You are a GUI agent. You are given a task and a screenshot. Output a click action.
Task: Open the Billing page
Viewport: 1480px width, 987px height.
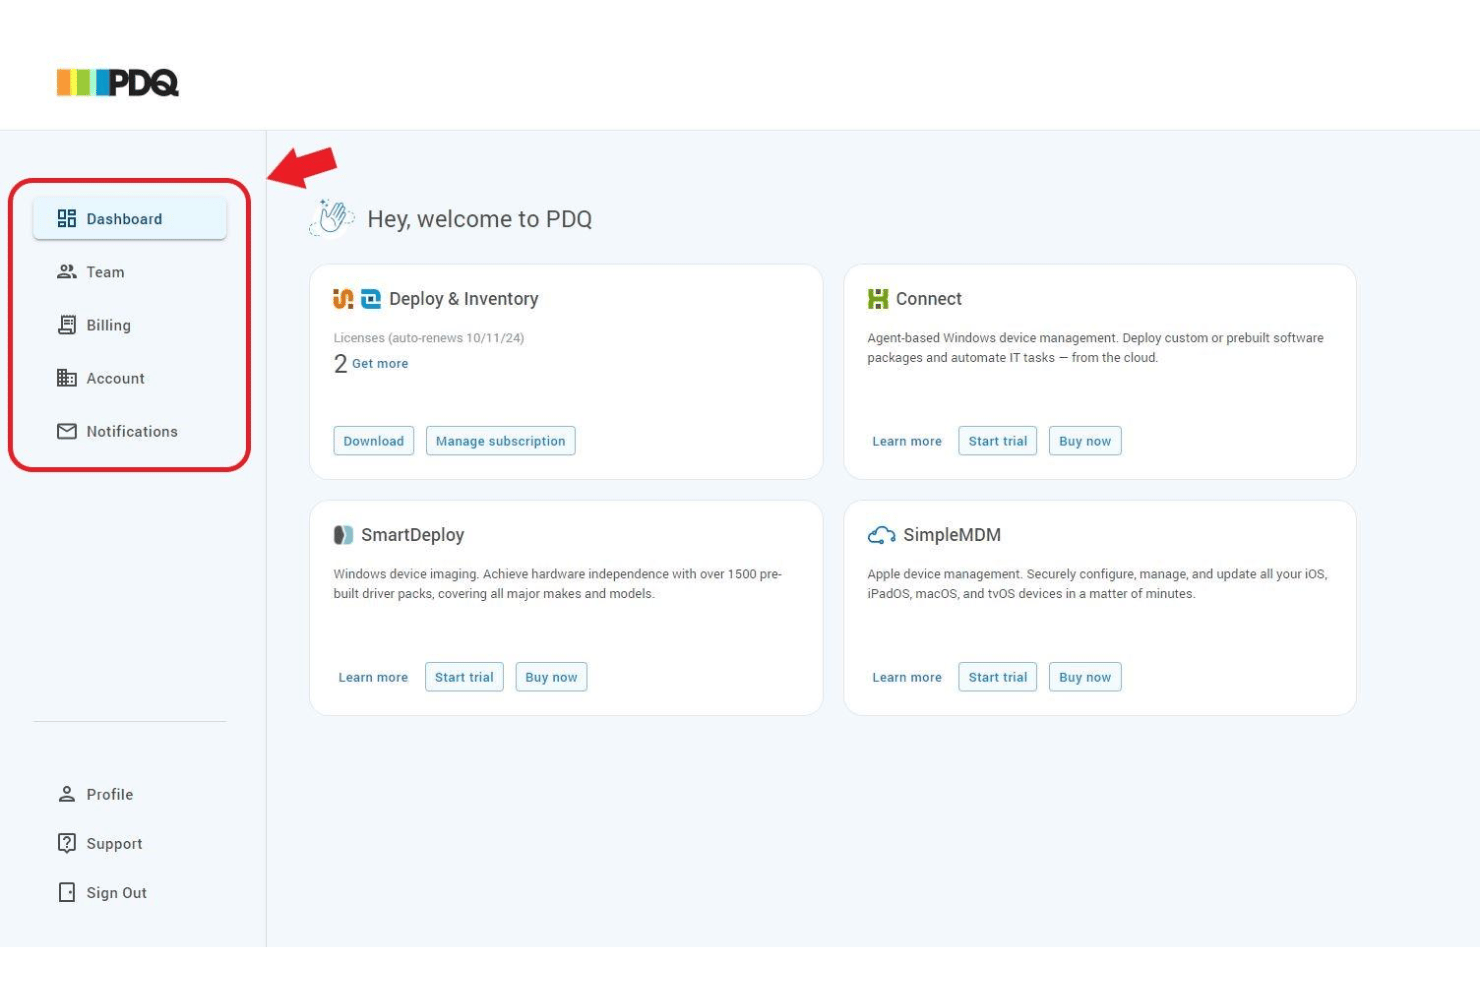click(x=130, y=325)
